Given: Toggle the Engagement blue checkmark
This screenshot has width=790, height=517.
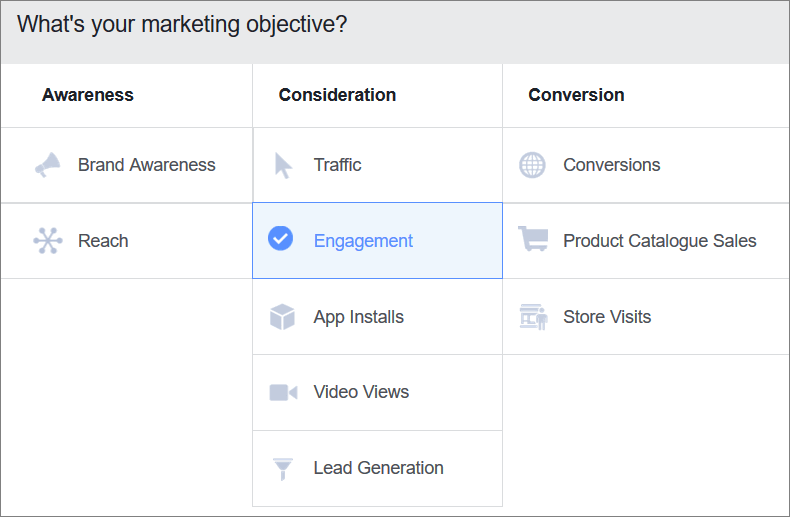Looking at the screenshot, I should tap(281, 238).
